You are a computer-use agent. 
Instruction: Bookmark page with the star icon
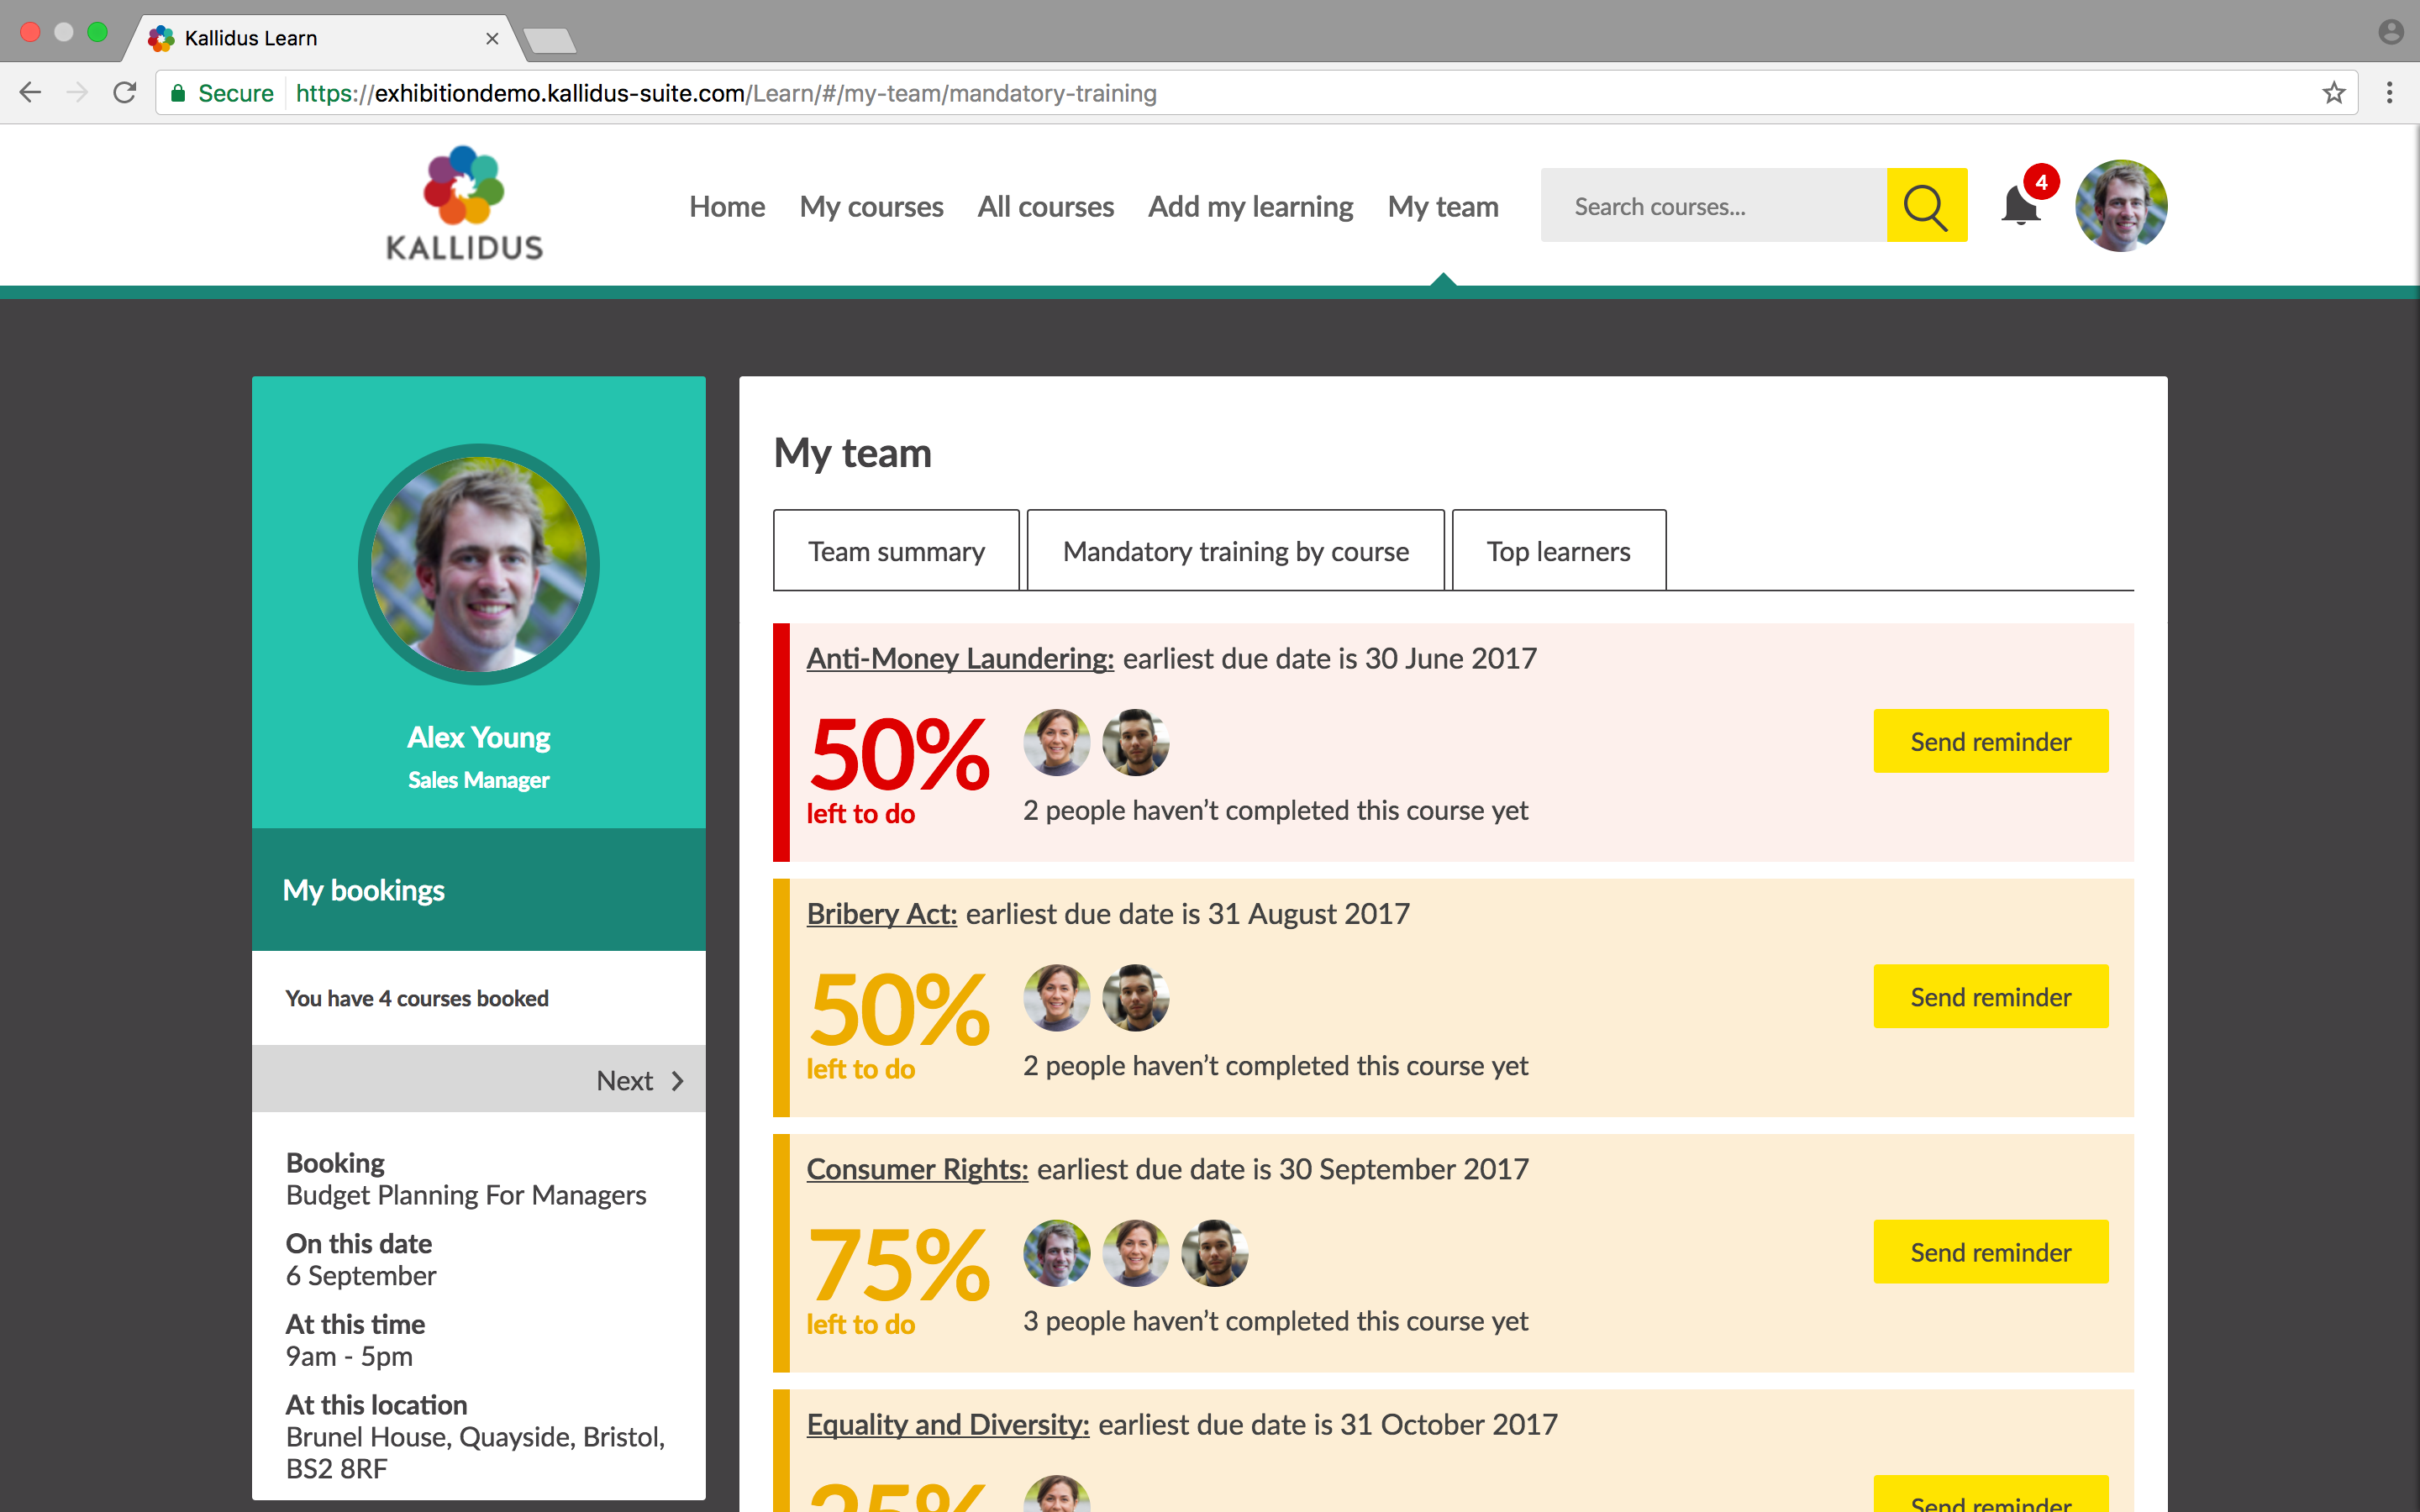click(2334, 93)
